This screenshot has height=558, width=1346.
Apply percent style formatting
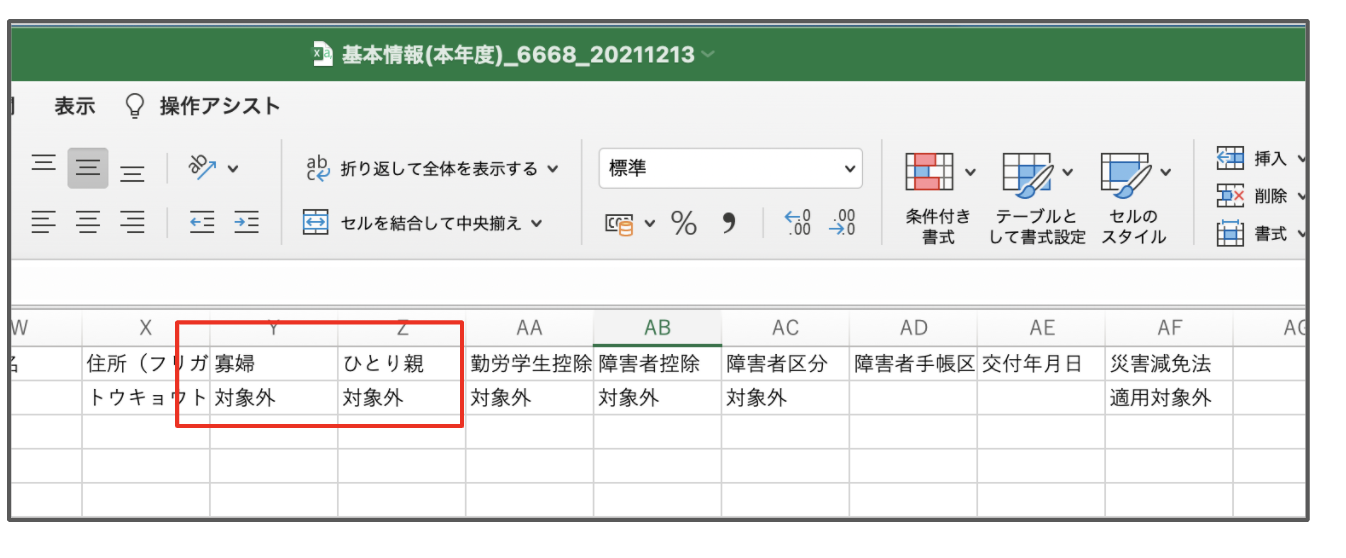[x=684, y=223]
